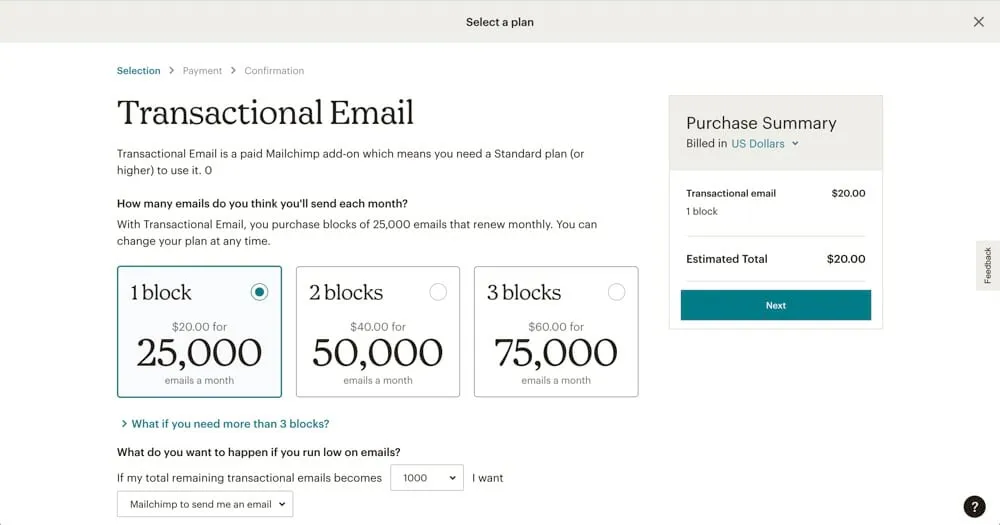1000x525 pixels.
Task: Click the chevron before Confirmation breadcrumb
Action: pos(233,71)
